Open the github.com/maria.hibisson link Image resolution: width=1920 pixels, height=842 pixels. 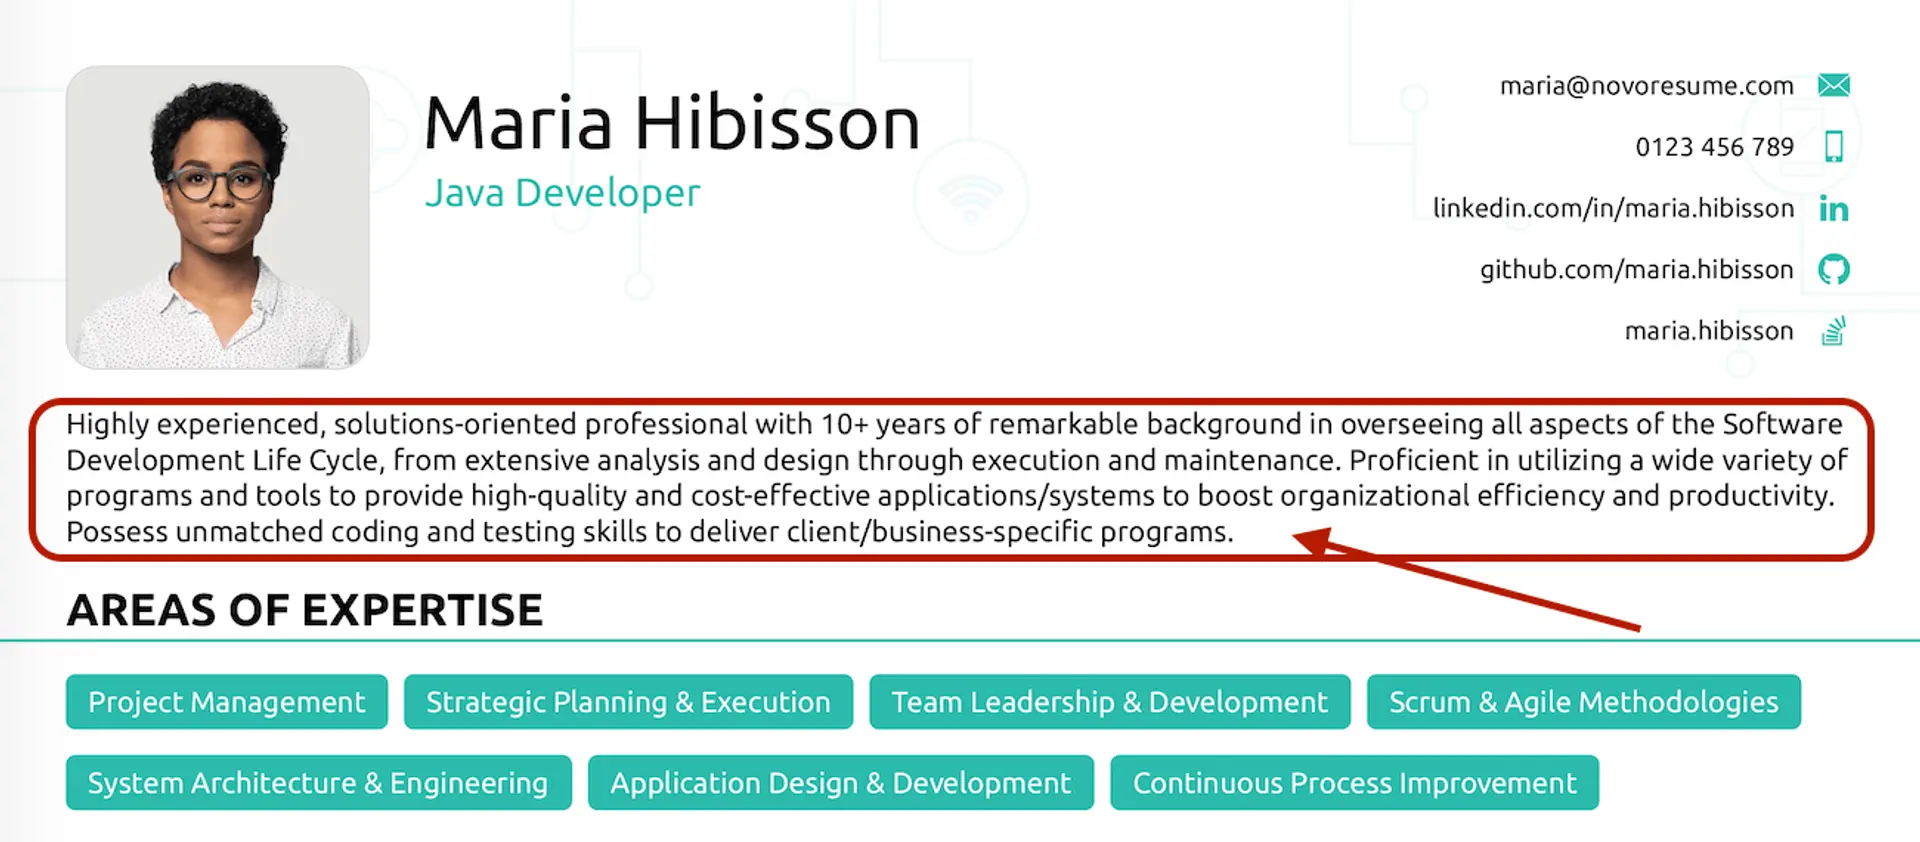coord(1636,269)
